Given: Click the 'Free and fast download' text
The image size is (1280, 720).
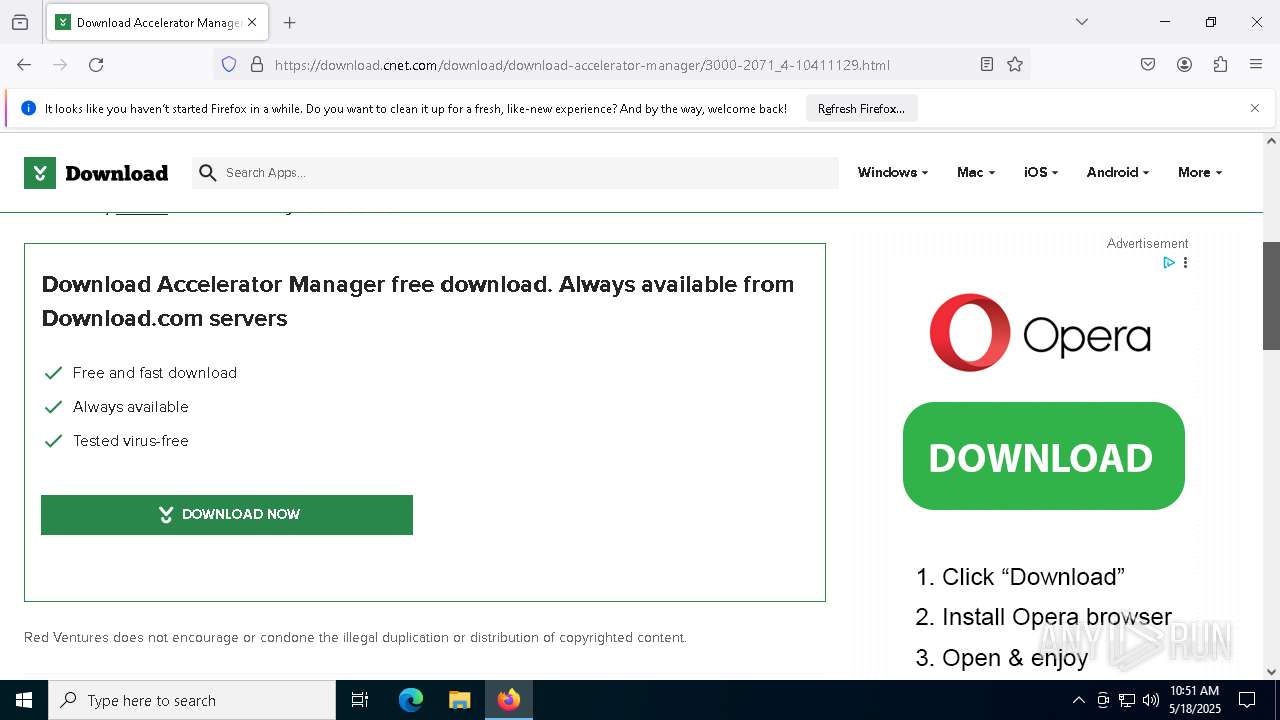Looking at the screenshot, I should tap(155, 373).
